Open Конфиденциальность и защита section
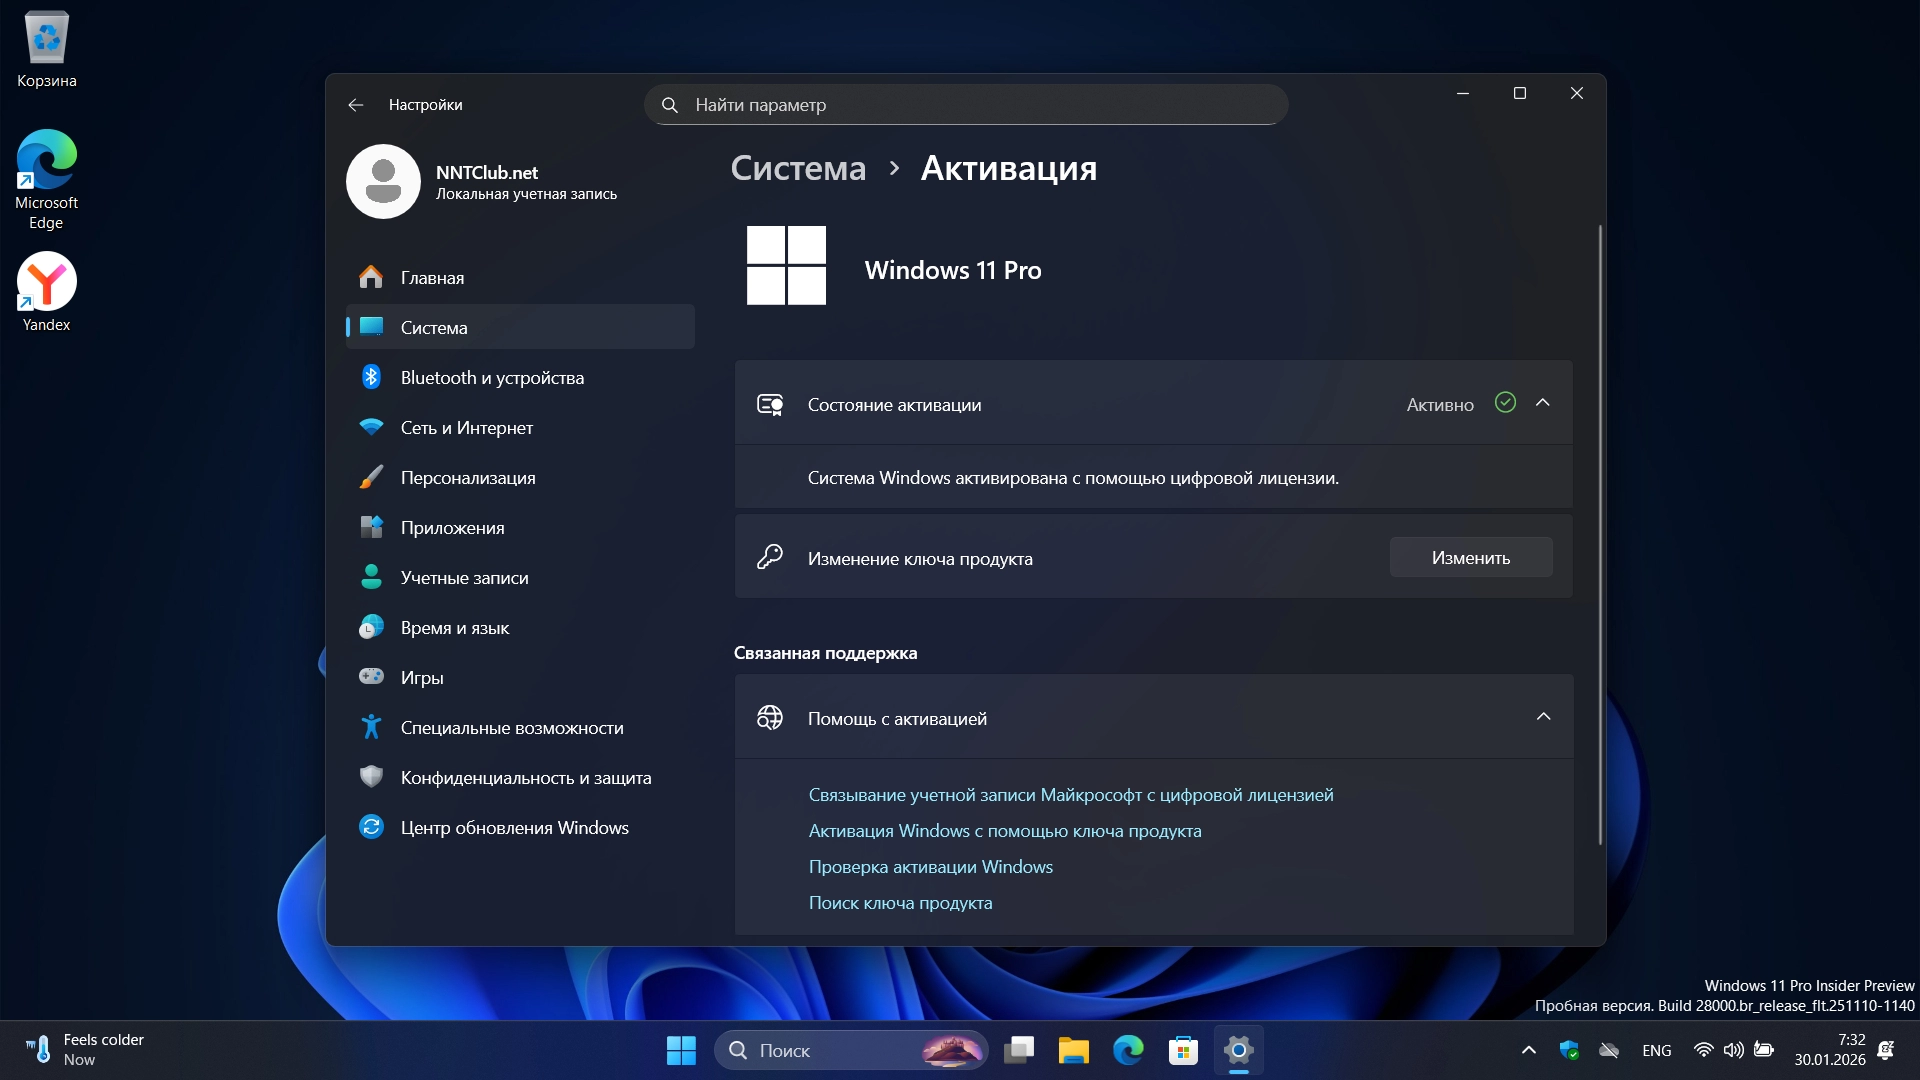Image resolution: width=1920 pixels, height=1080 pixels. (x=525, y=778)
